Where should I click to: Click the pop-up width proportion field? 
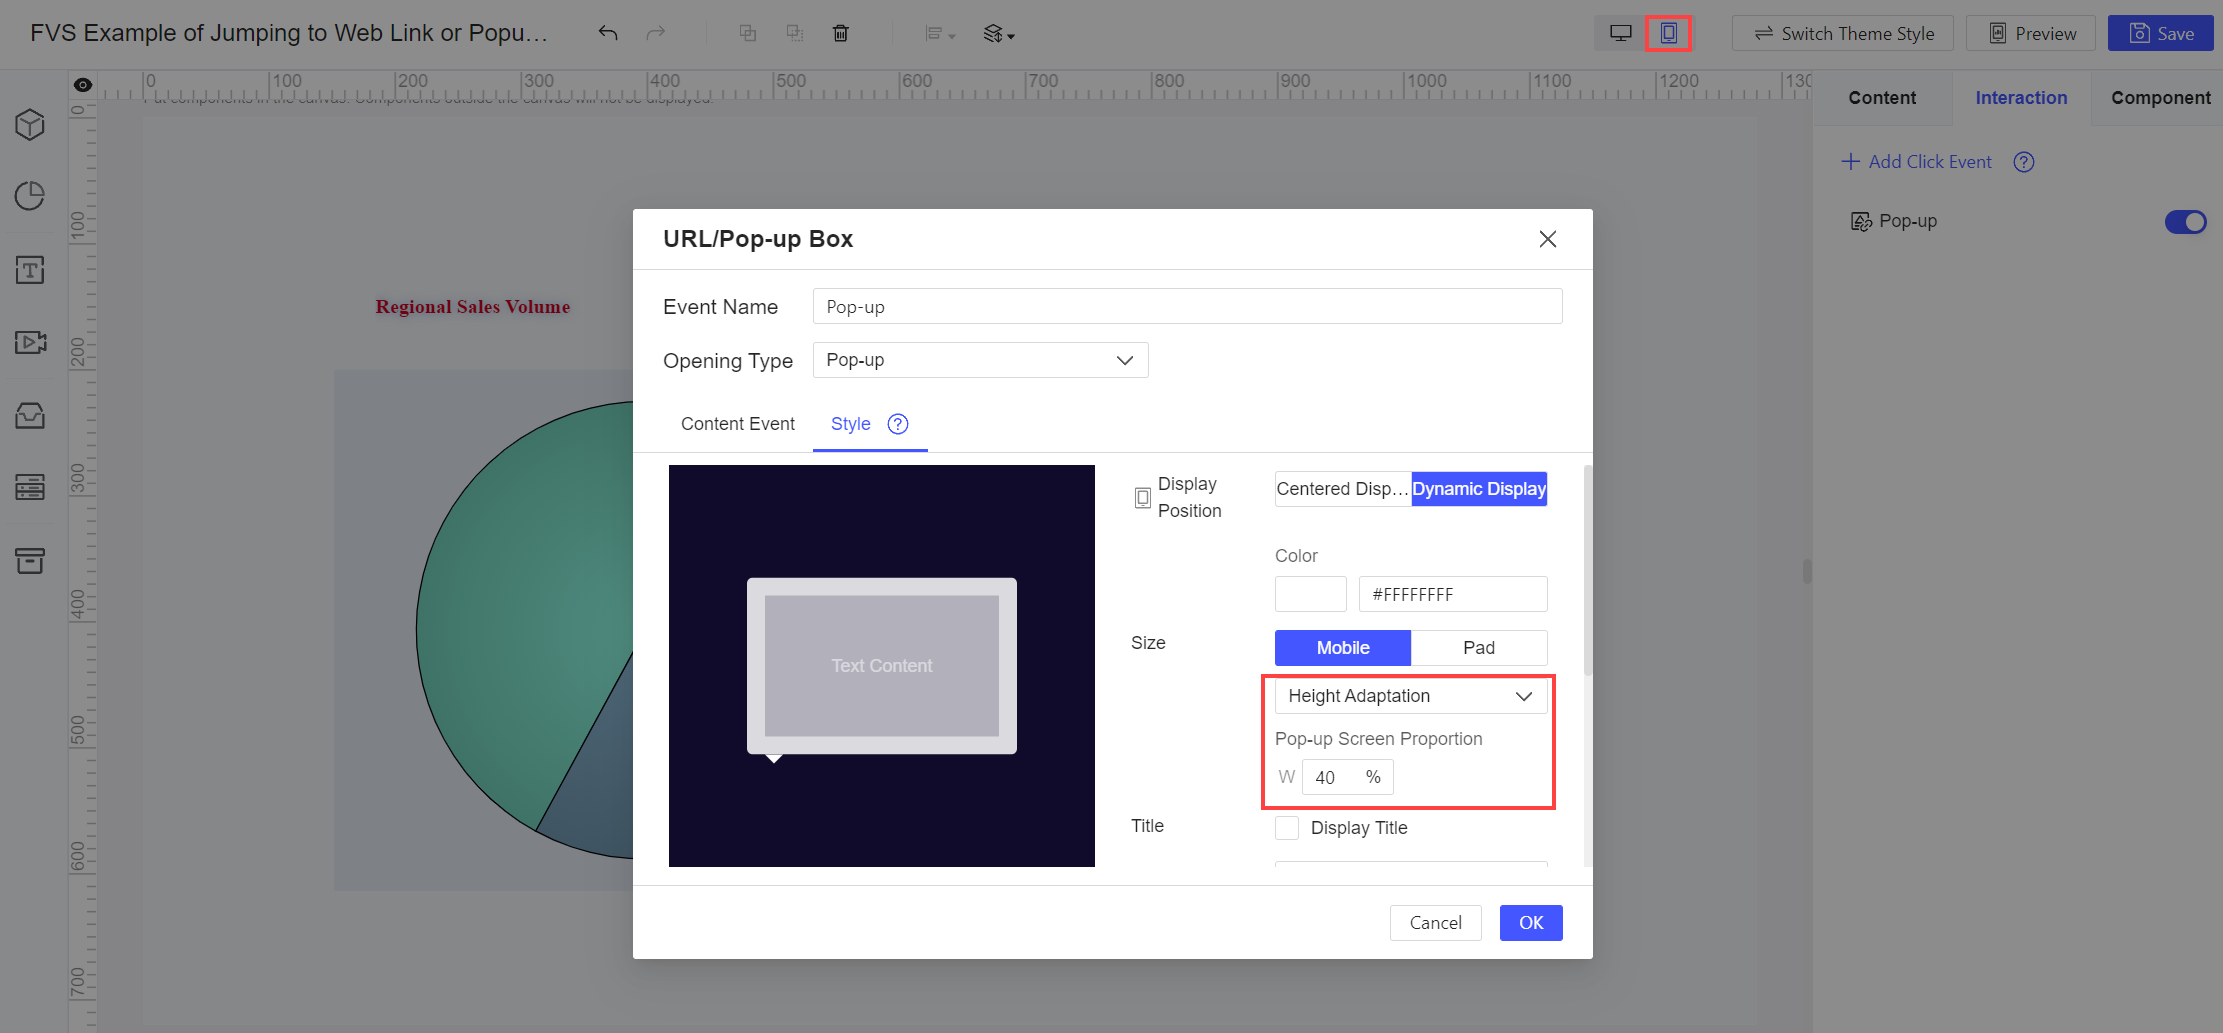(x=1347, y=778)
